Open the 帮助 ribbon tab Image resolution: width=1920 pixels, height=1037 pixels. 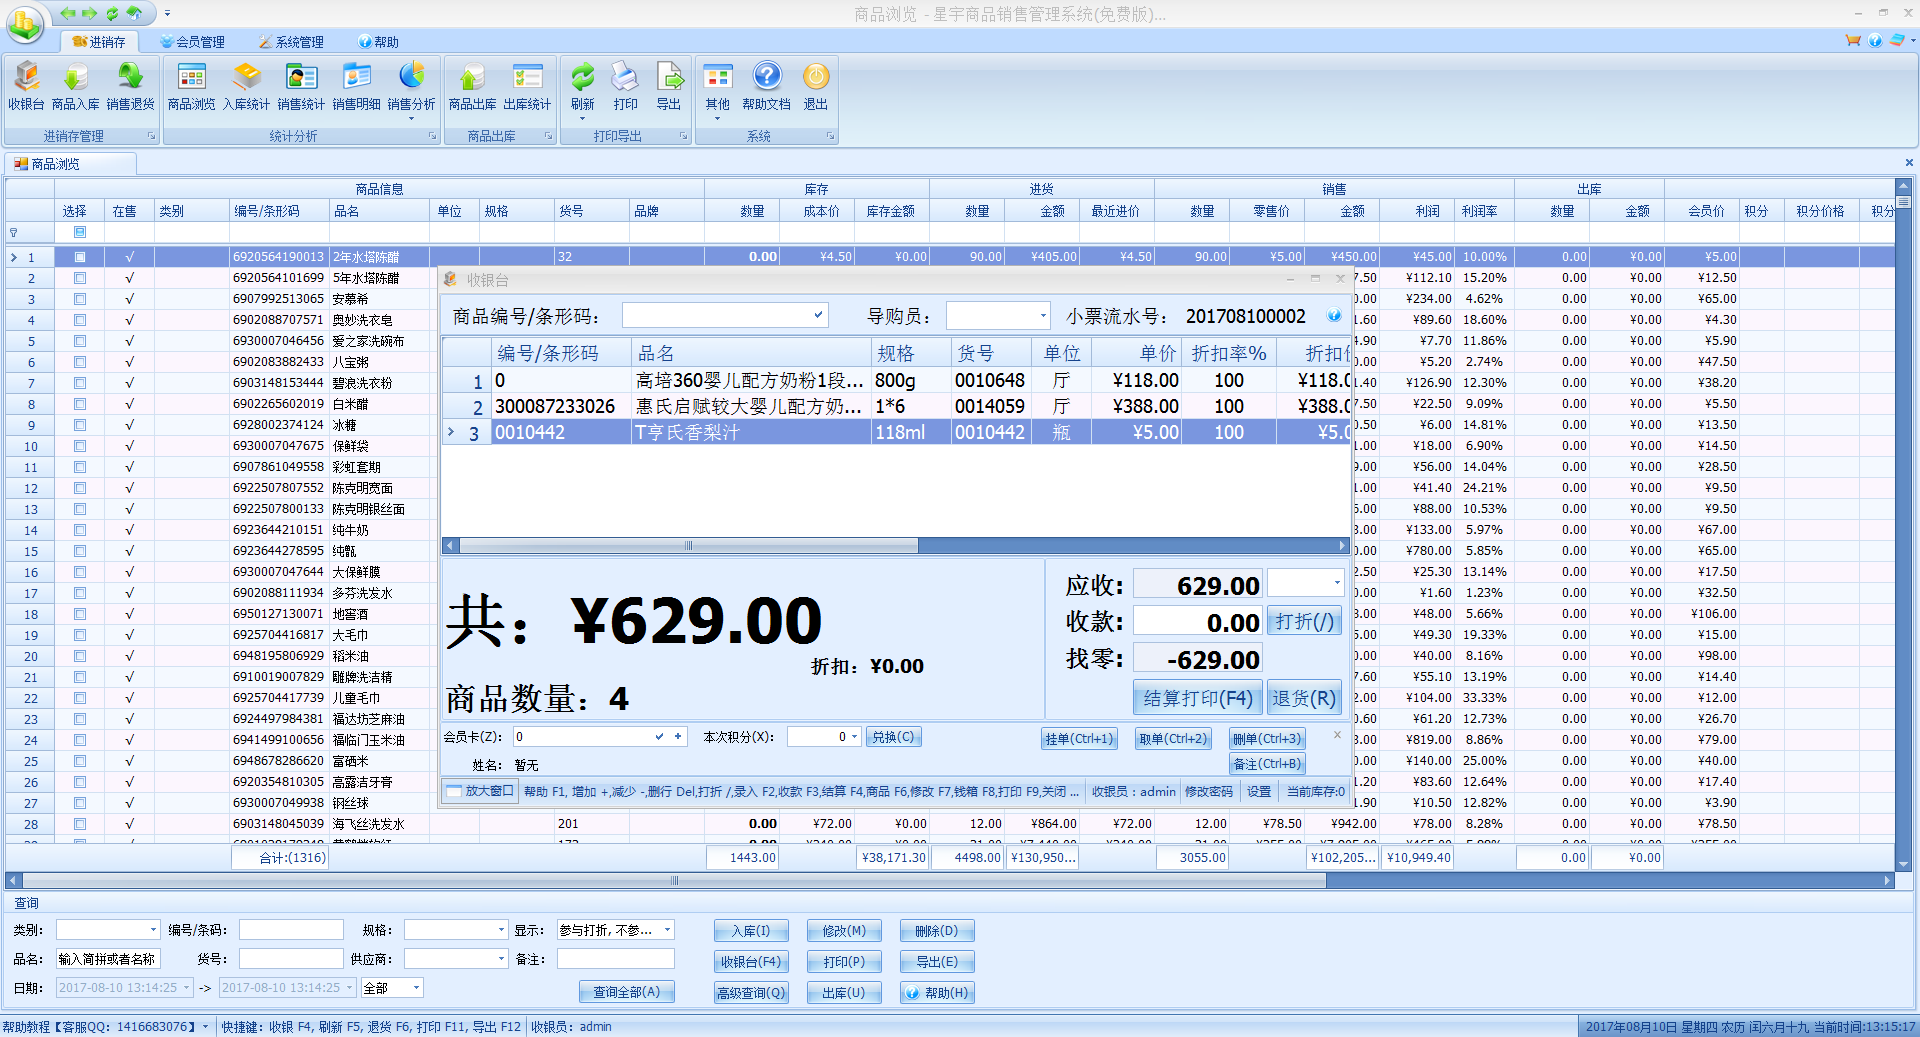click(x=379, y=42)
